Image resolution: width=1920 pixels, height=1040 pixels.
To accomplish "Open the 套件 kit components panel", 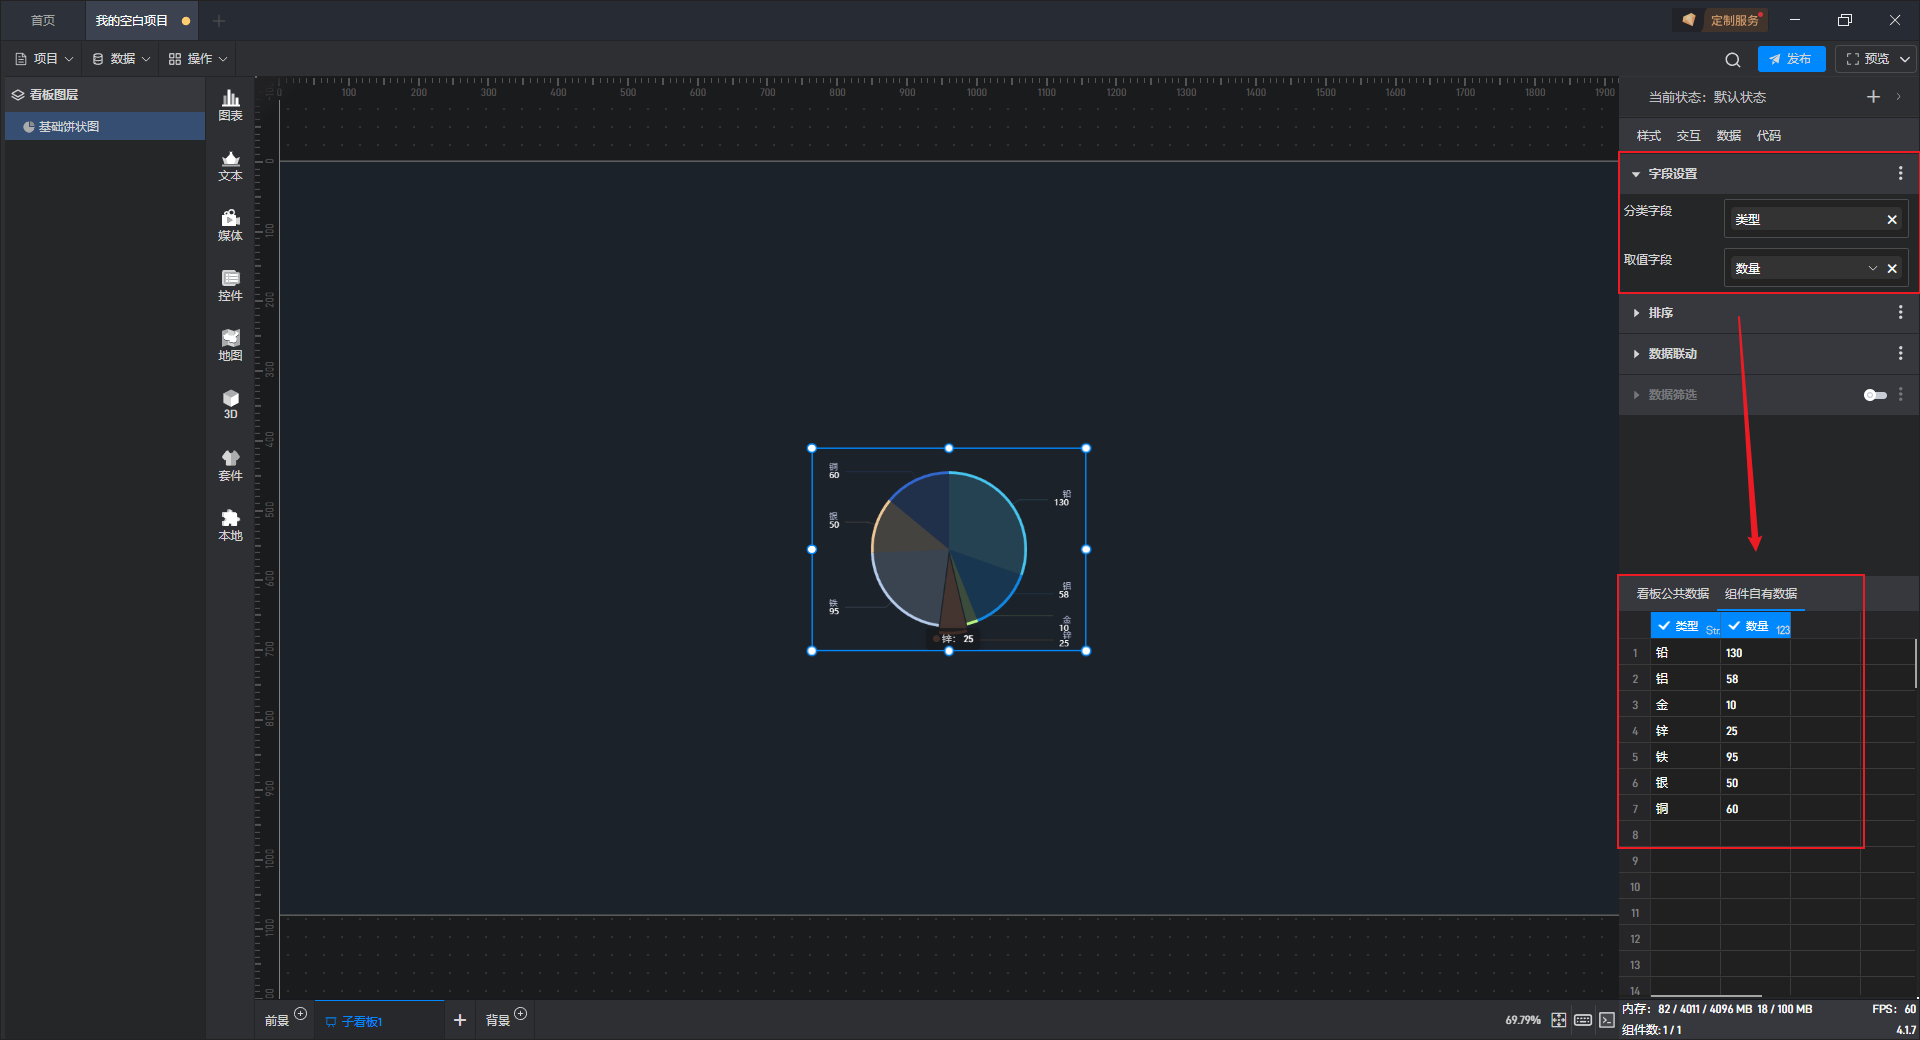I will coord(230,465).
